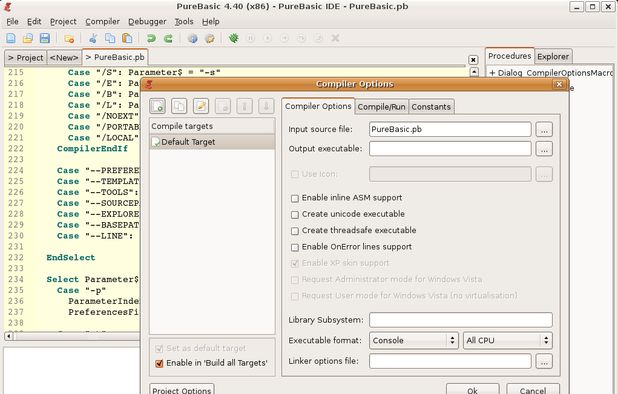Open the Help menu
Image resolution: width=618 pixels, height=394 pixels.
coord(210,22)
